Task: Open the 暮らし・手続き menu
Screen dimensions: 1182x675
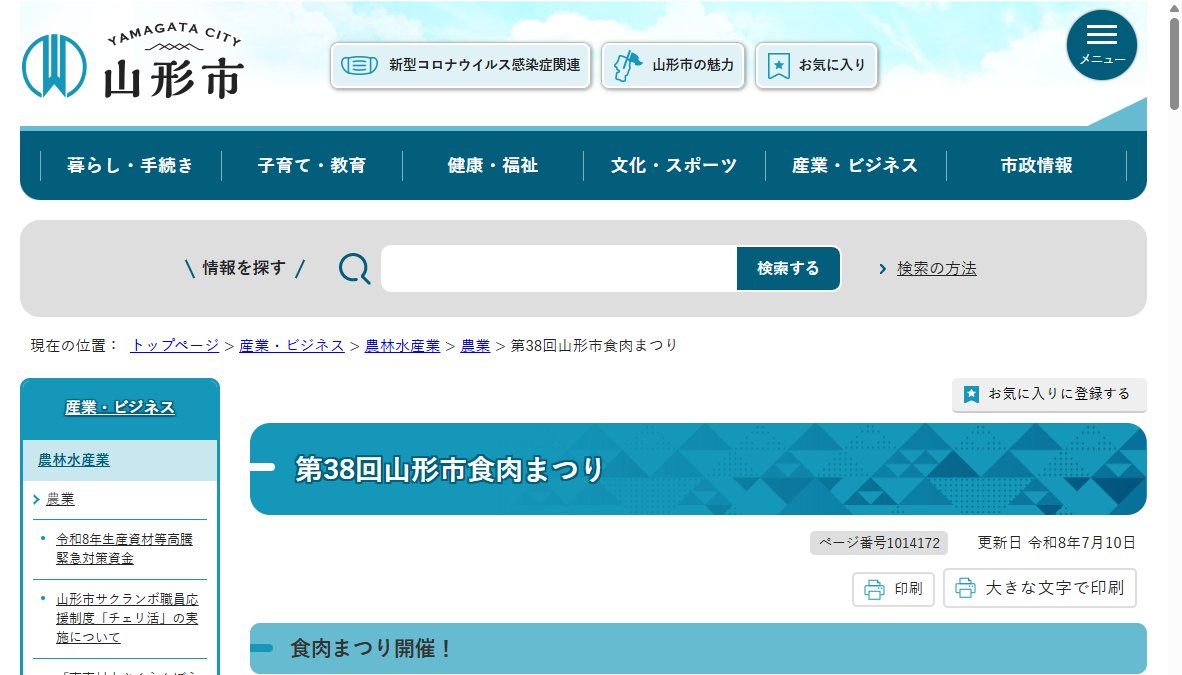Action: pyautogui.click(x=130, y=165)
